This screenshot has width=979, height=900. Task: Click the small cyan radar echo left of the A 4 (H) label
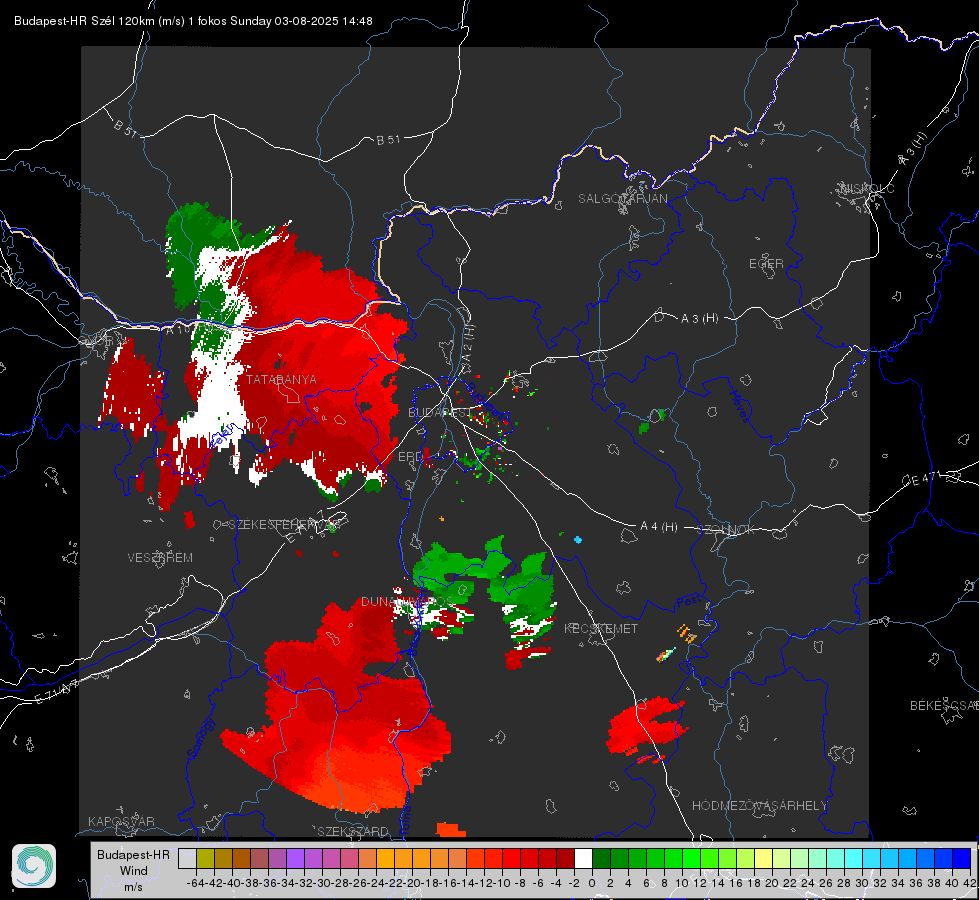coord(578,540)
